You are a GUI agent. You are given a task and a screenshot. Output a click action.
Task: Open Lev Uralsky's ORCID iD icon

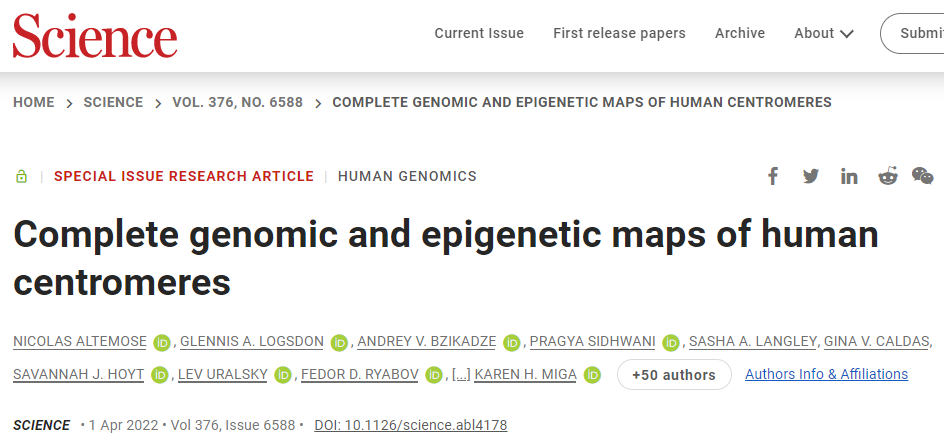[283, 375]
